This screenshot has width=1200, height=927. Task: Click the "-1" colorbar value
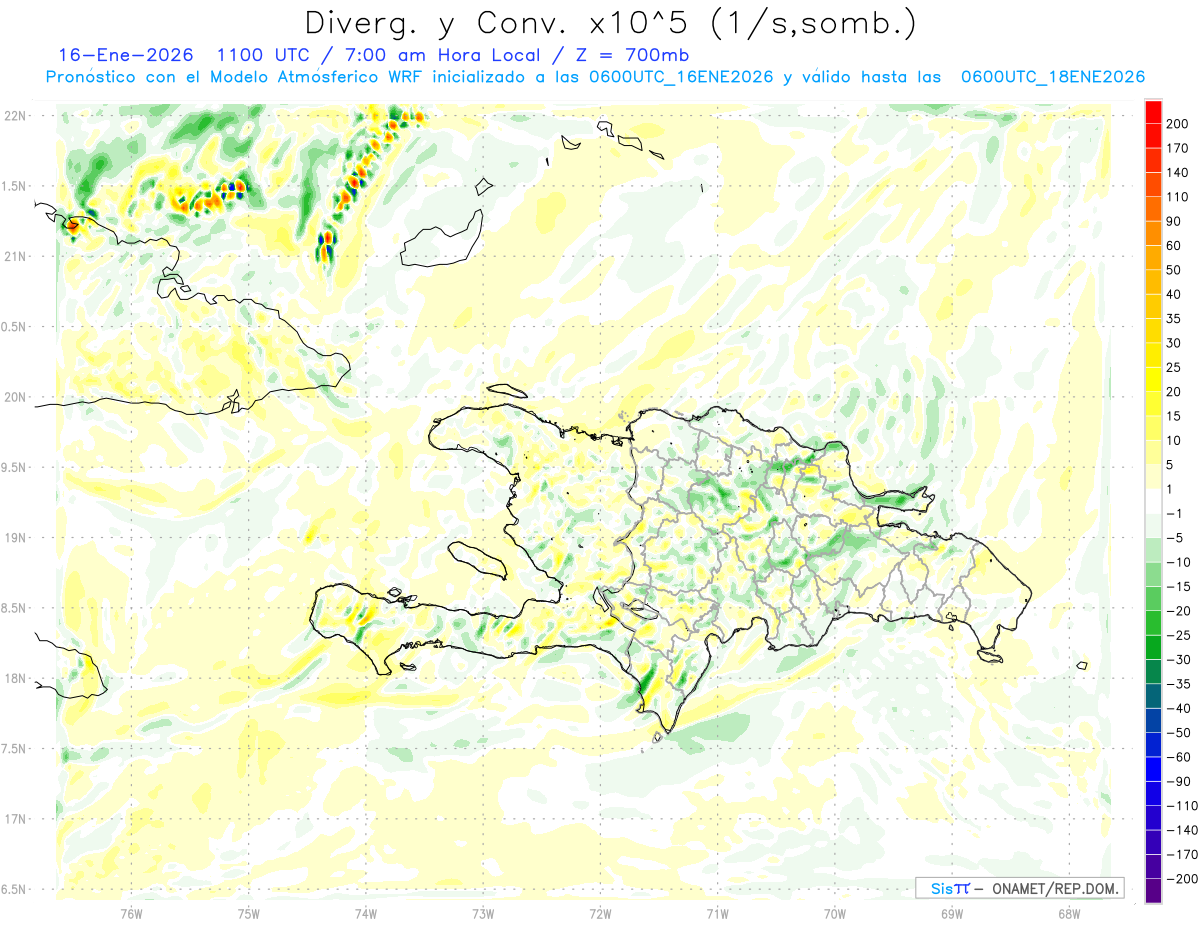(1175, 513)
